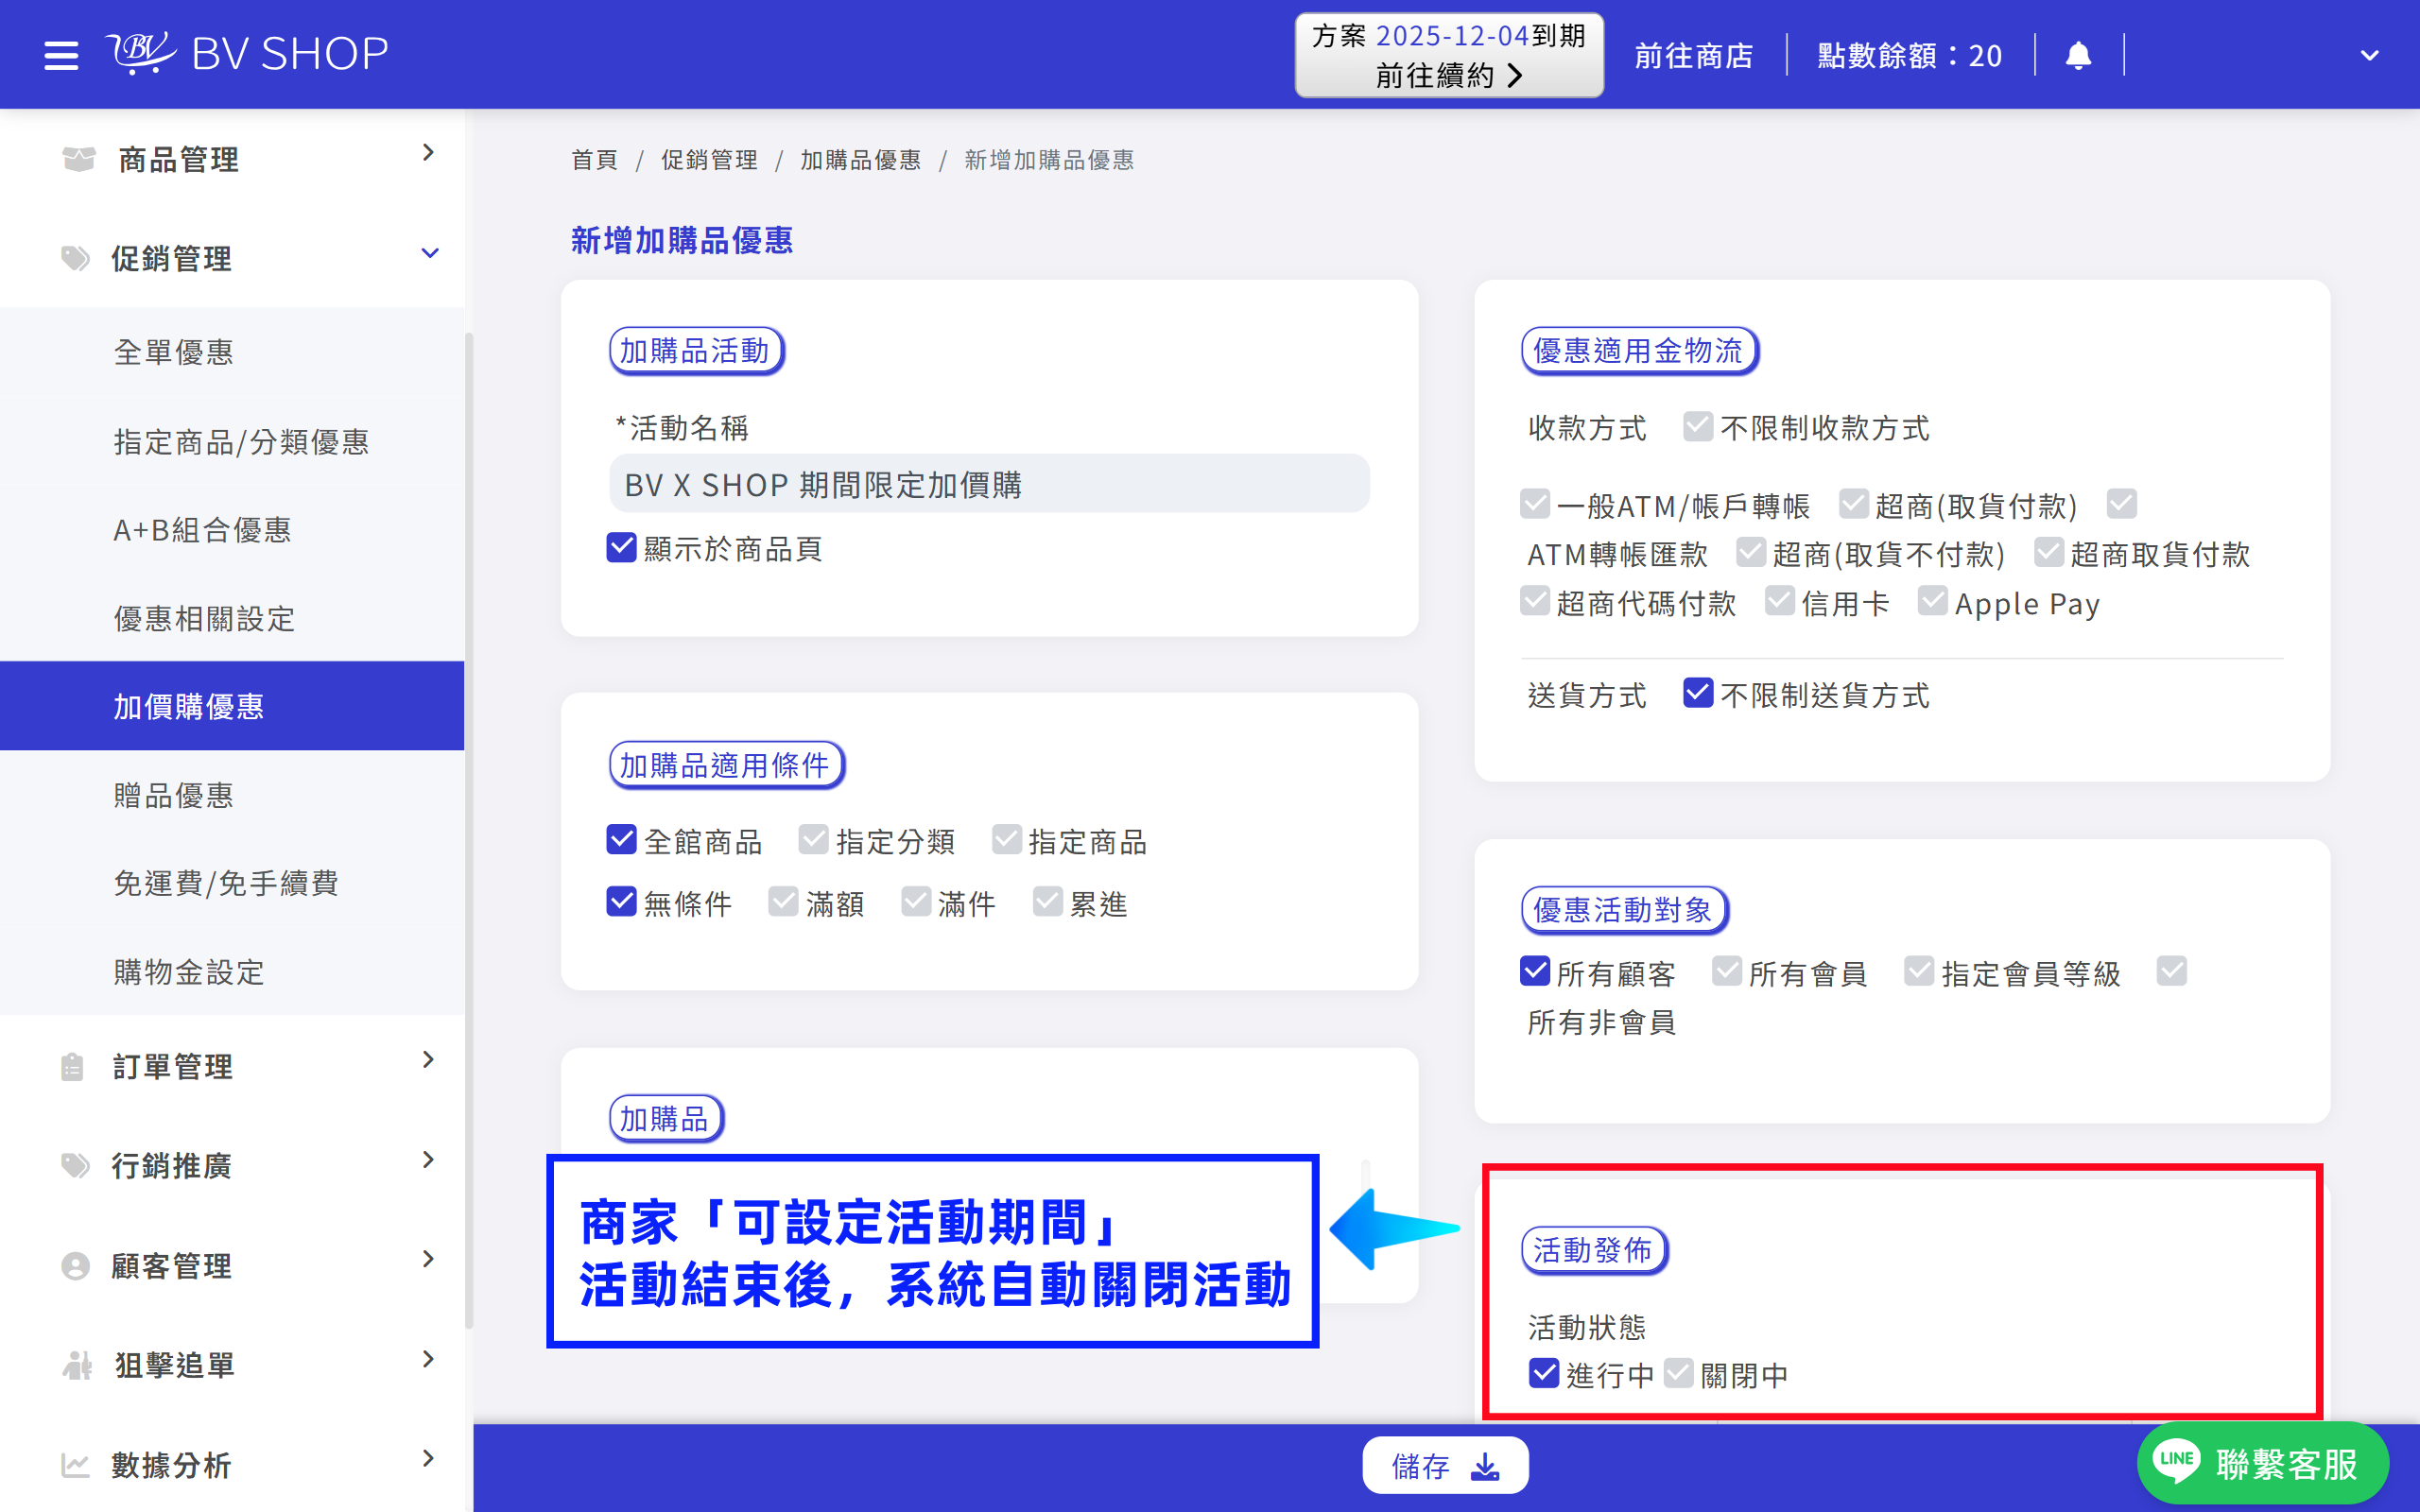Image resolution: width=2420 pixels, height=1512 pixels.
Task: Check the 累進 condition checkbox
Action: click(1047, 901)
